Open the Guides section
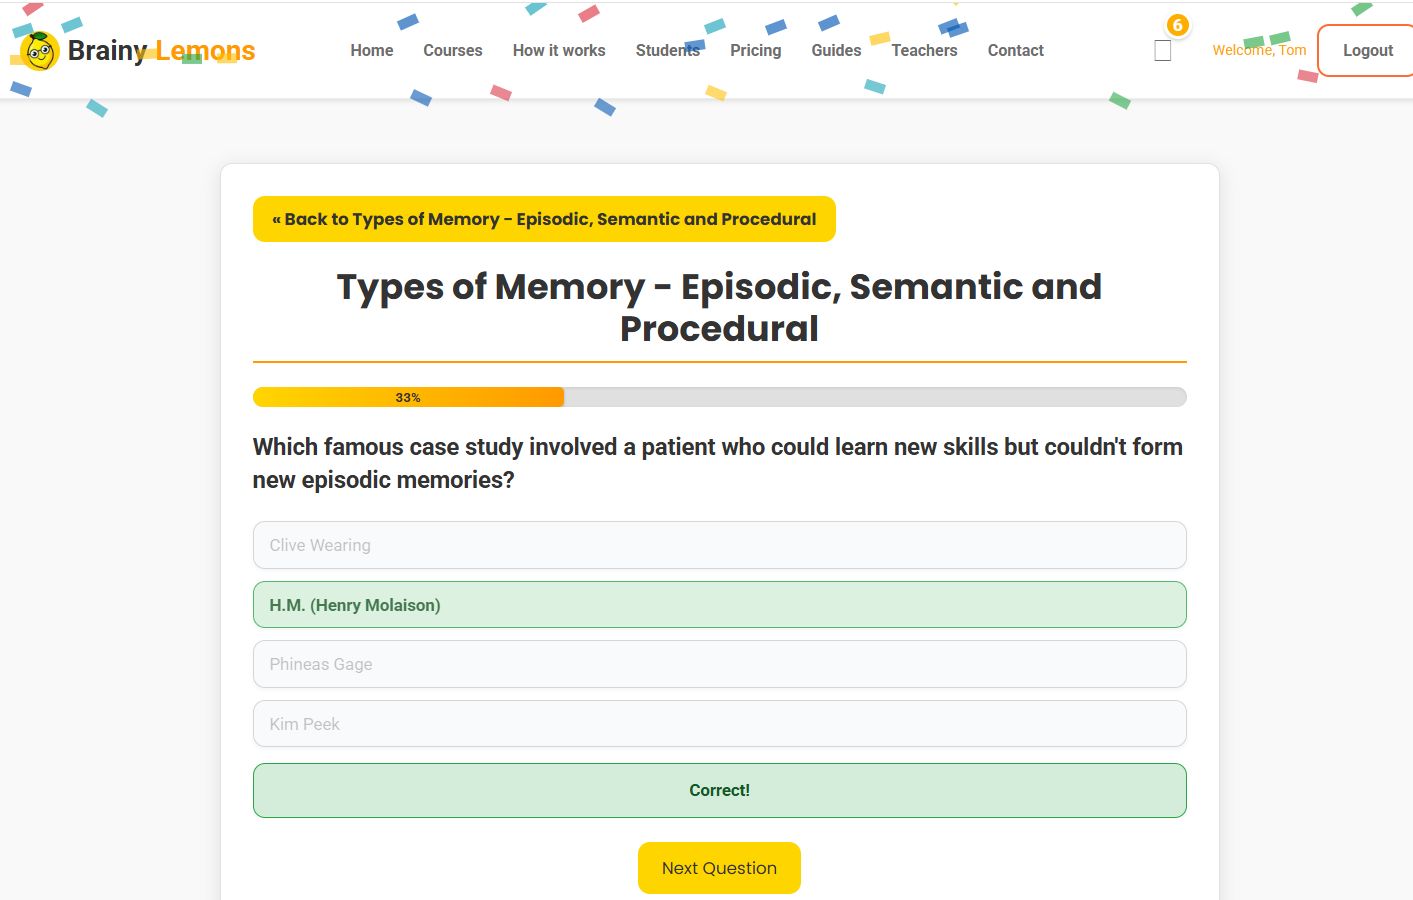 836,51
